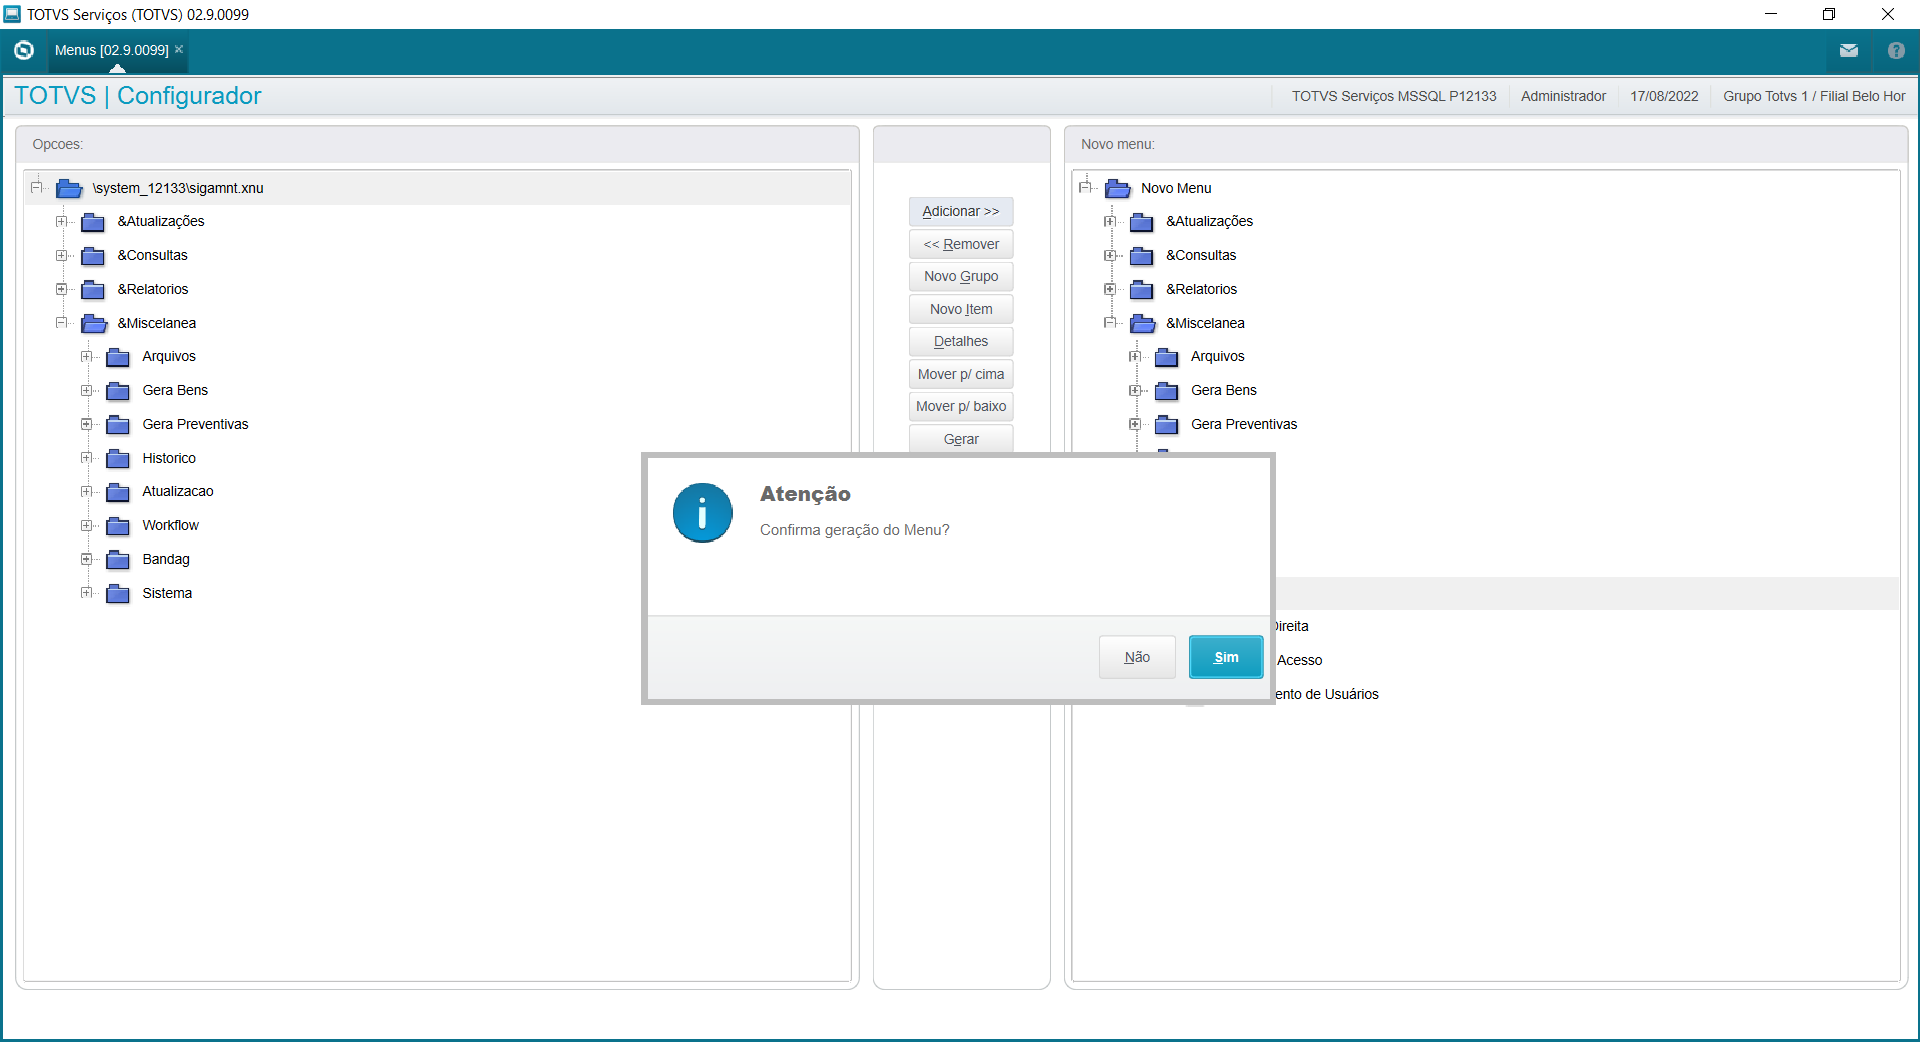The width and height of the screenshot is (1920, 1042).
Task: Click &Consultas folder icon in Opcoes
Action: tap(93, 256)
